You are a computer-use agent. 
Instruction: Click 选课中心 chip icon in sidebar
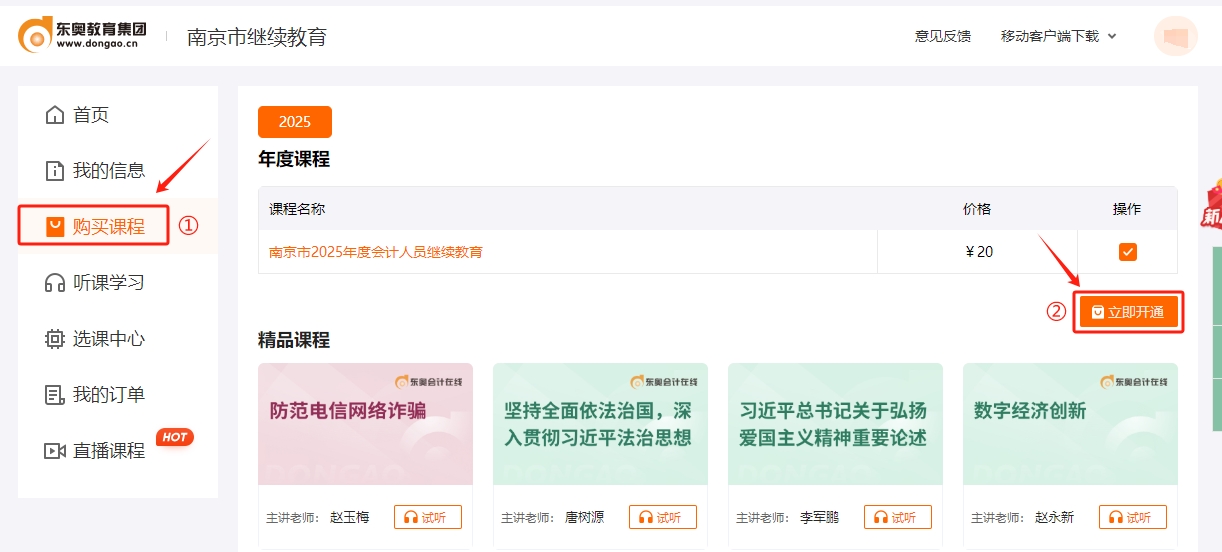55,339
